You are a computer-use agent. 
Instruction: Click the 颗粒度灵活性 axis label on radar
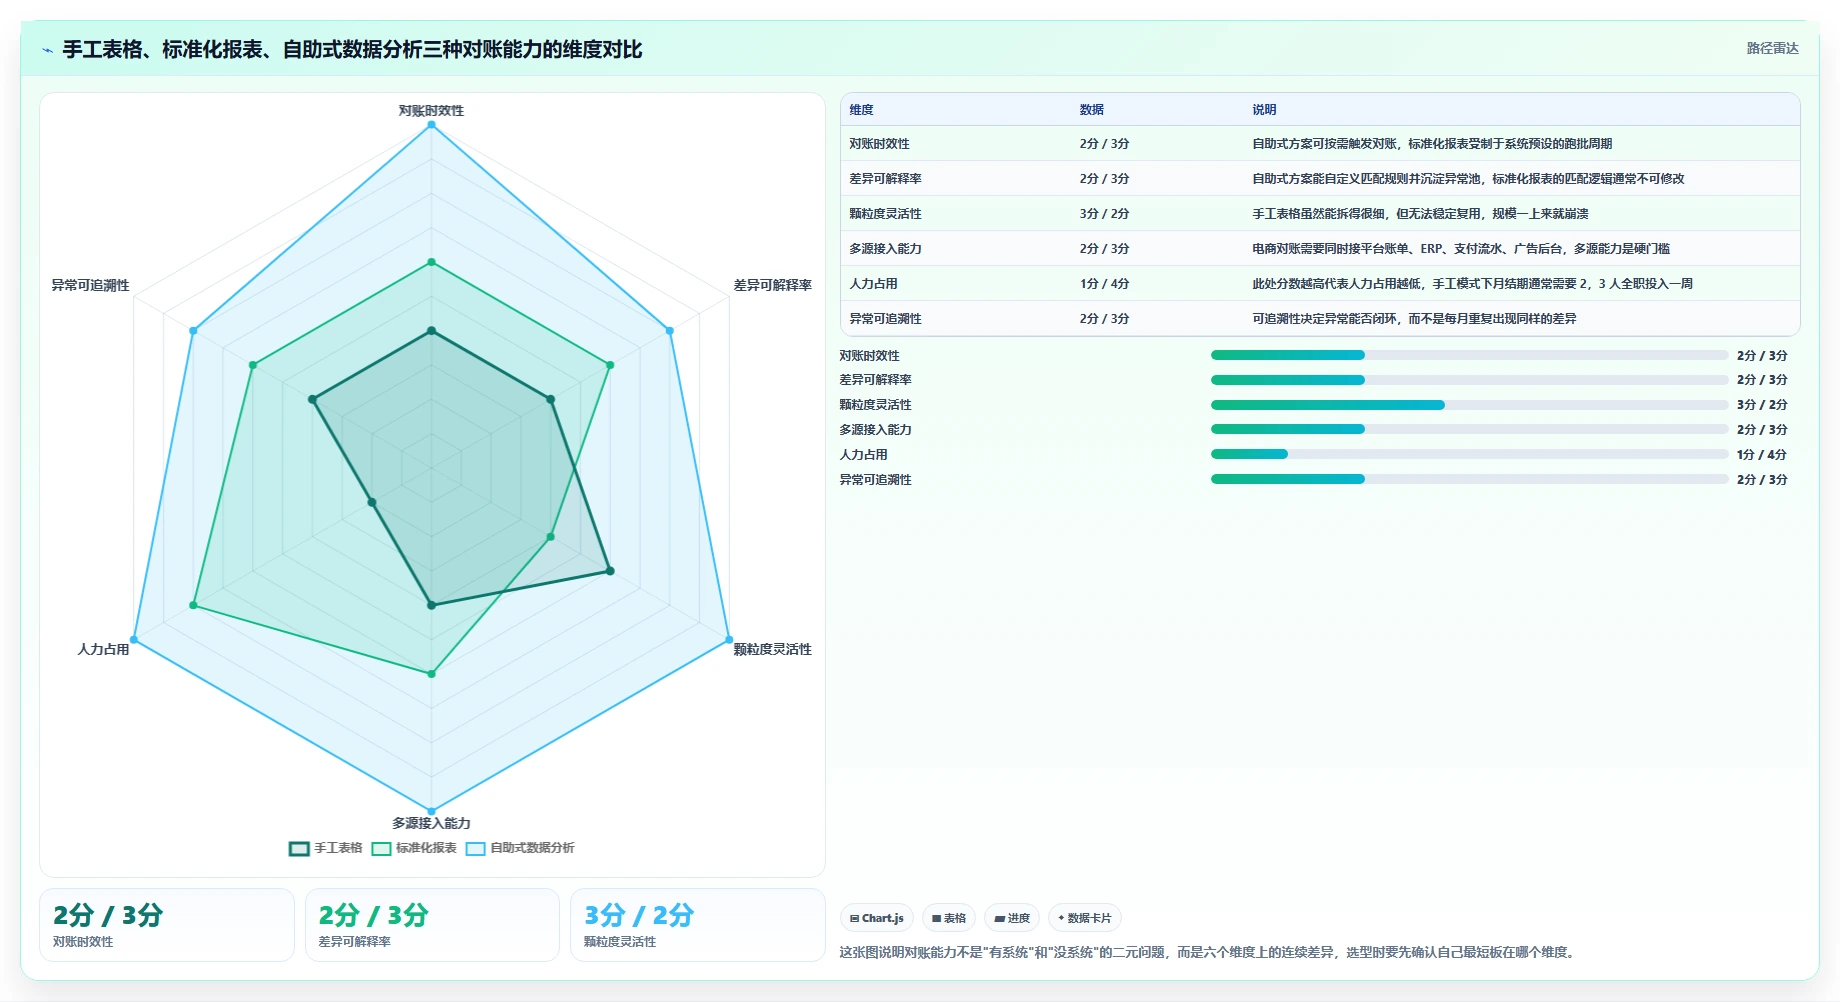point(772,650)
